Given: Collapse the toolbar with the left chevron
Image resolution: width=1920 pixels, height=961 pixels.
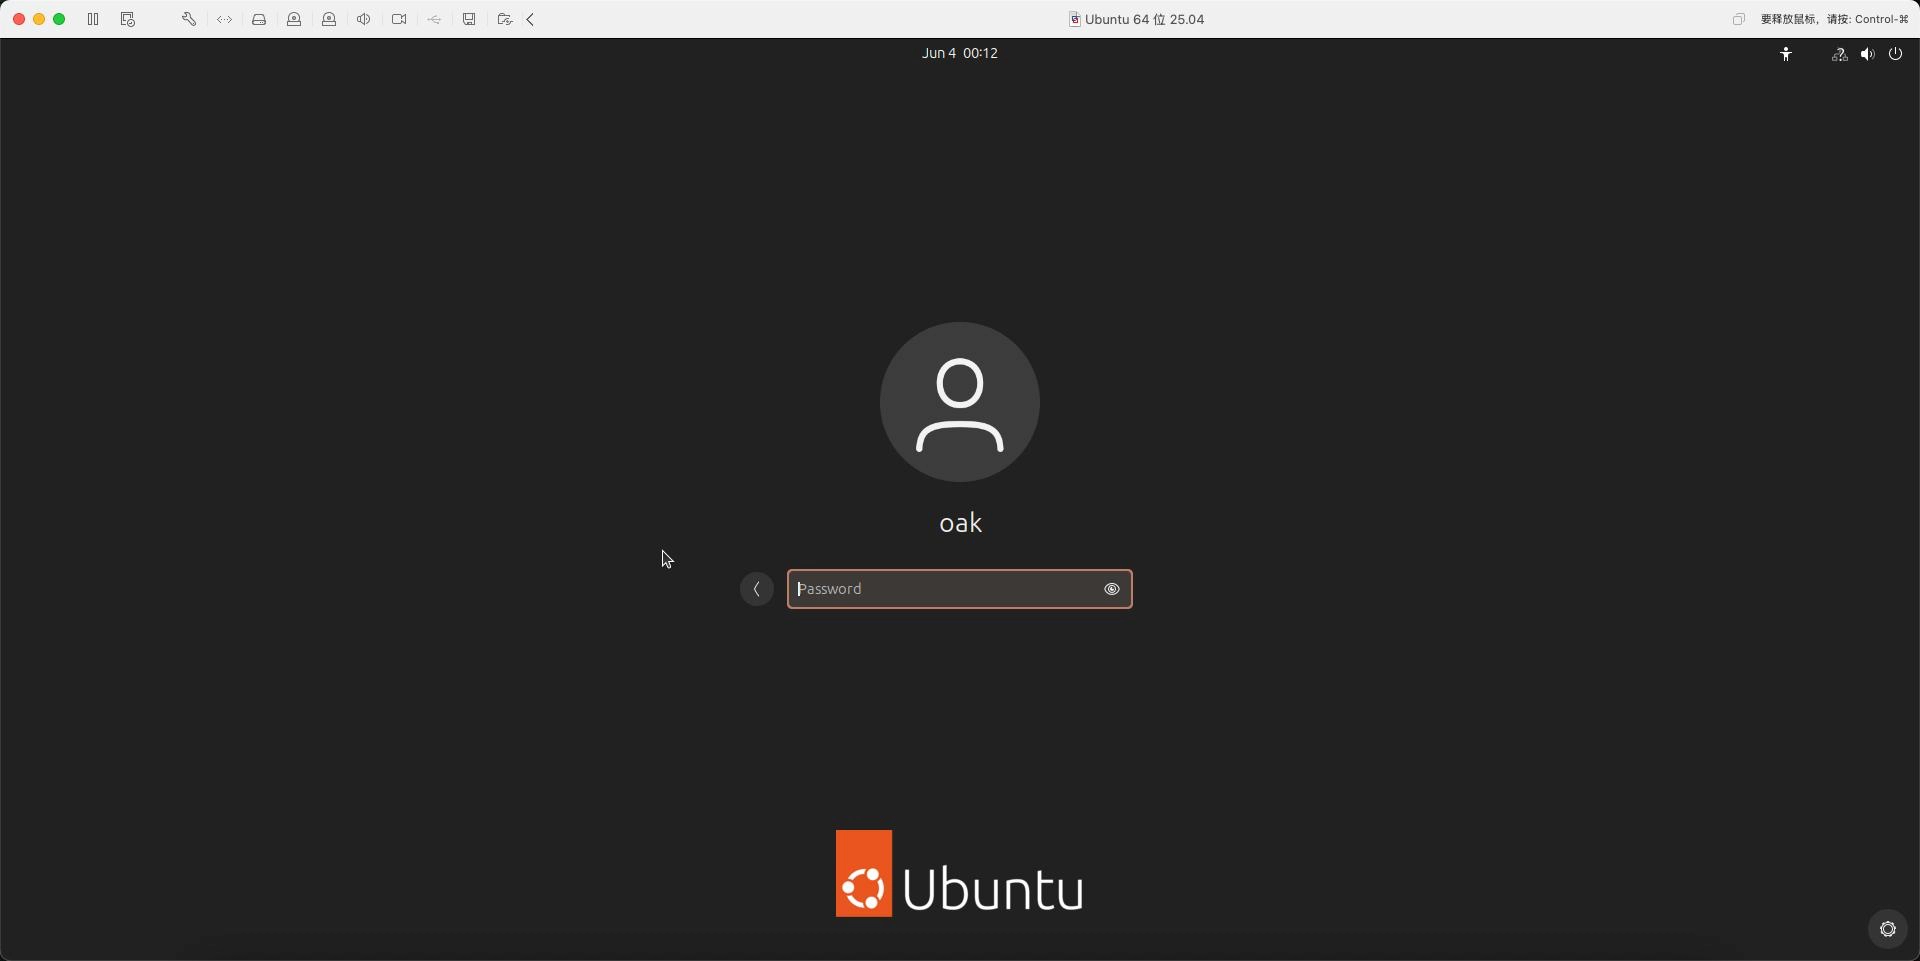Looking at the screenshot, I should pos(531,19).
